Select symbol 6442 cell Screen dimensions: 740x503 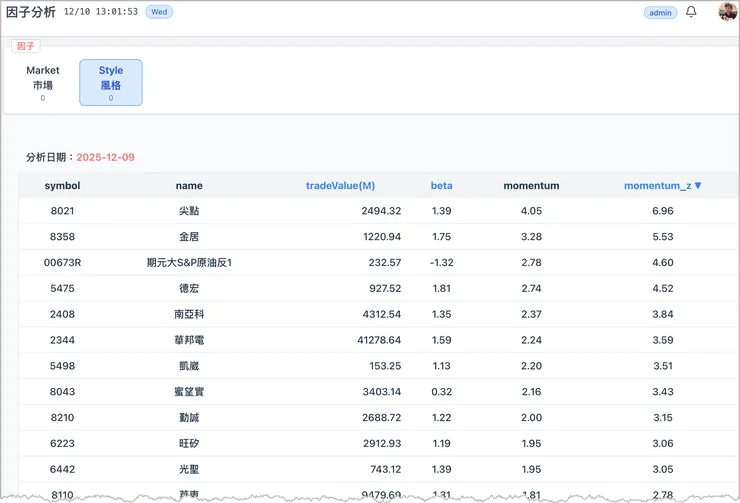coord(62,469)
